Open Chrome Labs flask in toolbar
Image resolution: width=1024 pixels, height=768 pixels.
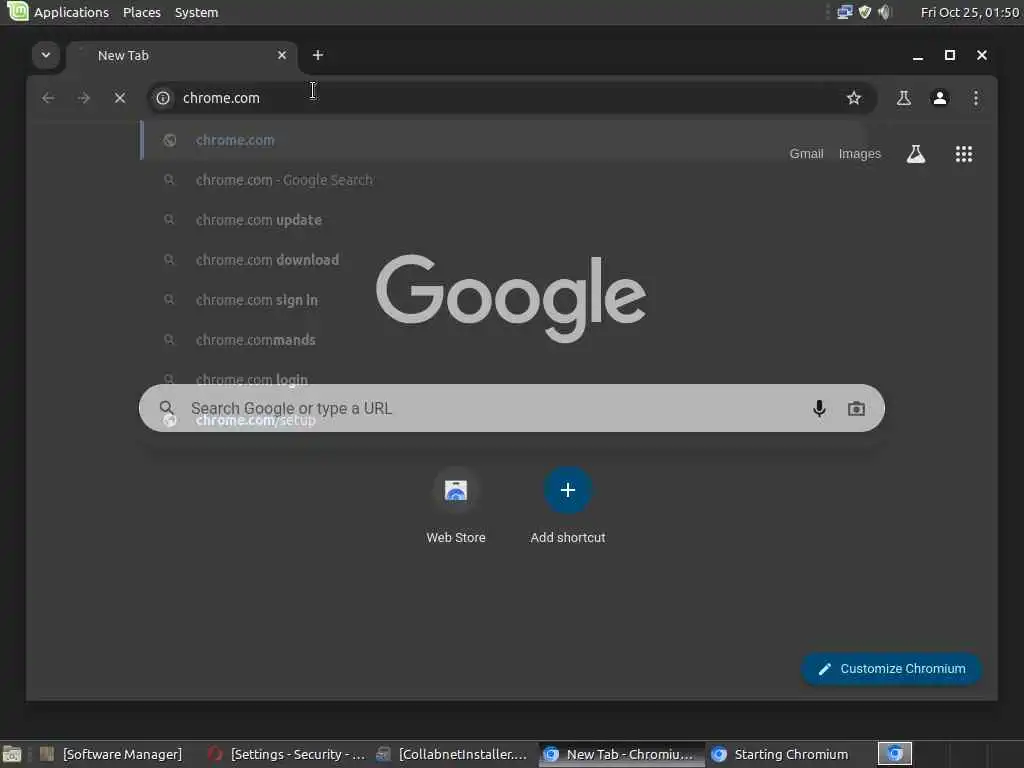904,98
